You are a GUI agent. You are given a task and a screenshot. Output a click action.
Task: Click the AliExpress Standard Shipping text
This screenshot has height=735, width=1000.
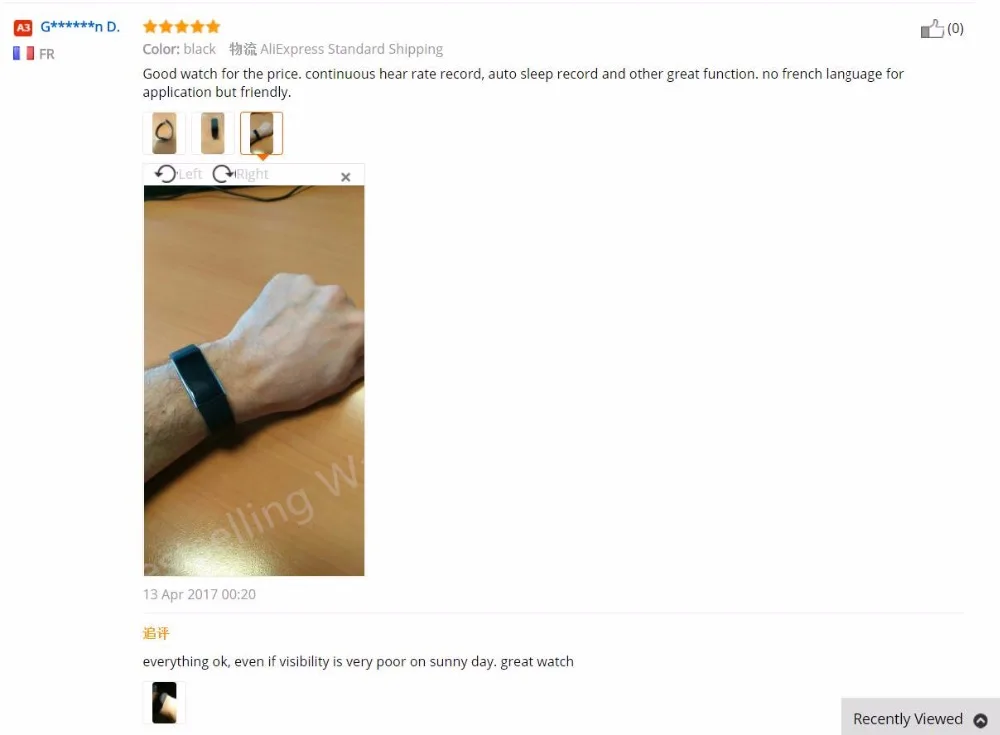(351, 49)
